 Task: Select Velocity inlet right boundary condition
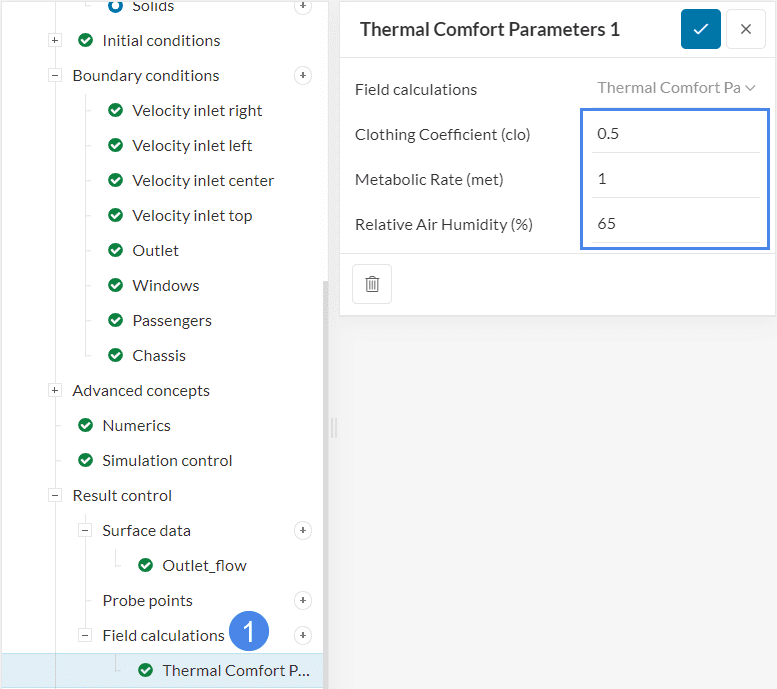197,111
